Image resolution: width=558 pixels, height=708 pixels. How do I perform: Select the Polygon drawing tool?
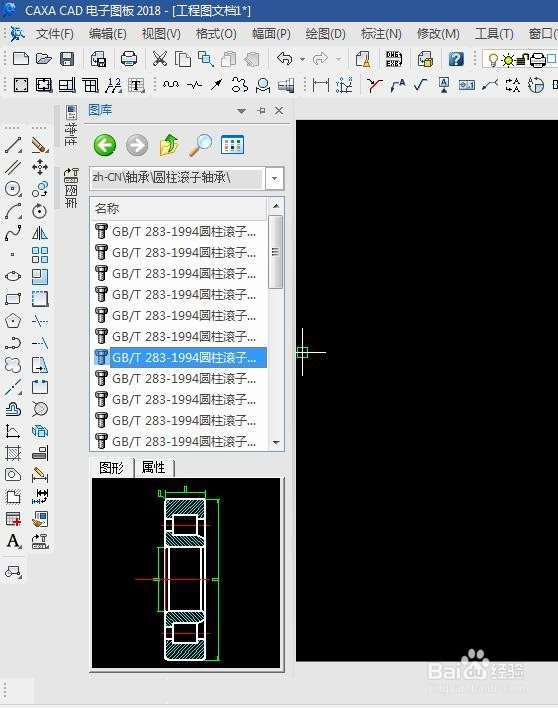click(13, 321)
